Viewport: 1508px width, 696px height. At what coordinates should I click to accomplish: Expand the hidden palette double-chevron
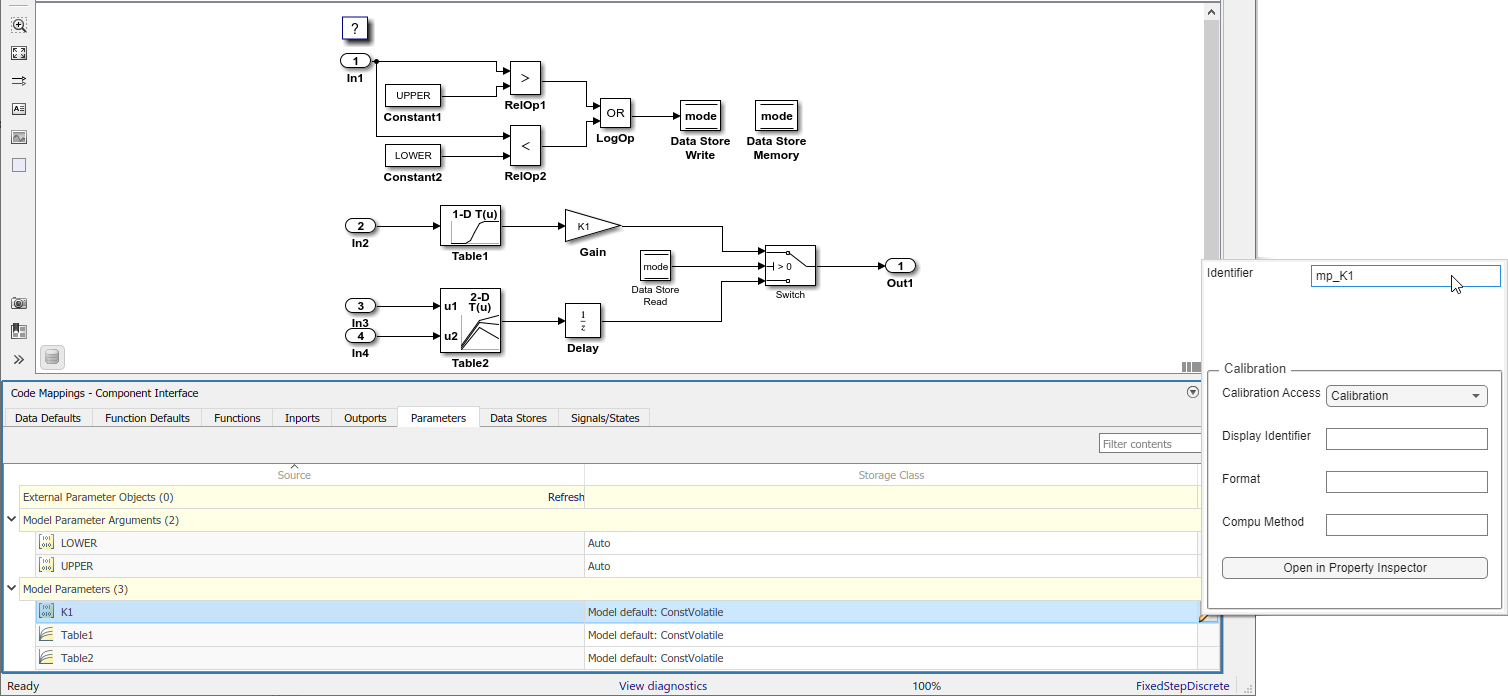pos(19,359)
